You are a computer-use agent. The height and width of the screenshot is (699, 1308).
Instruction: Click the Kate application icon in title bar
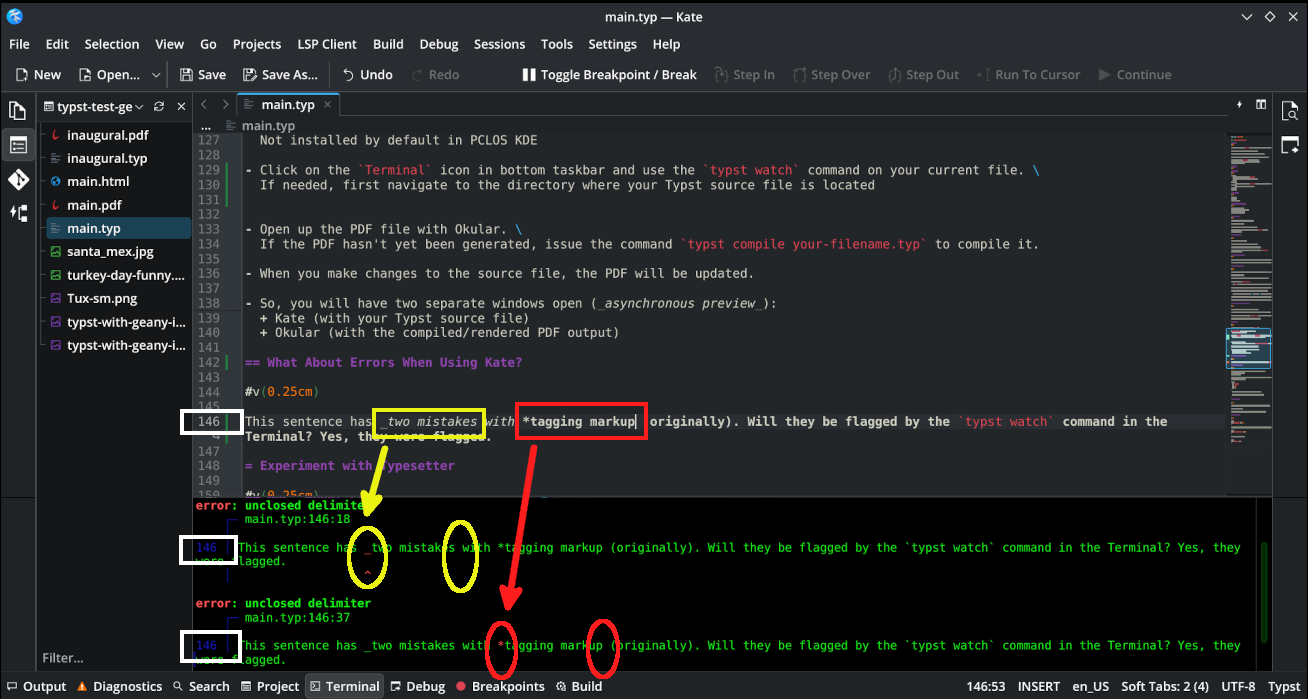point(15,16)
